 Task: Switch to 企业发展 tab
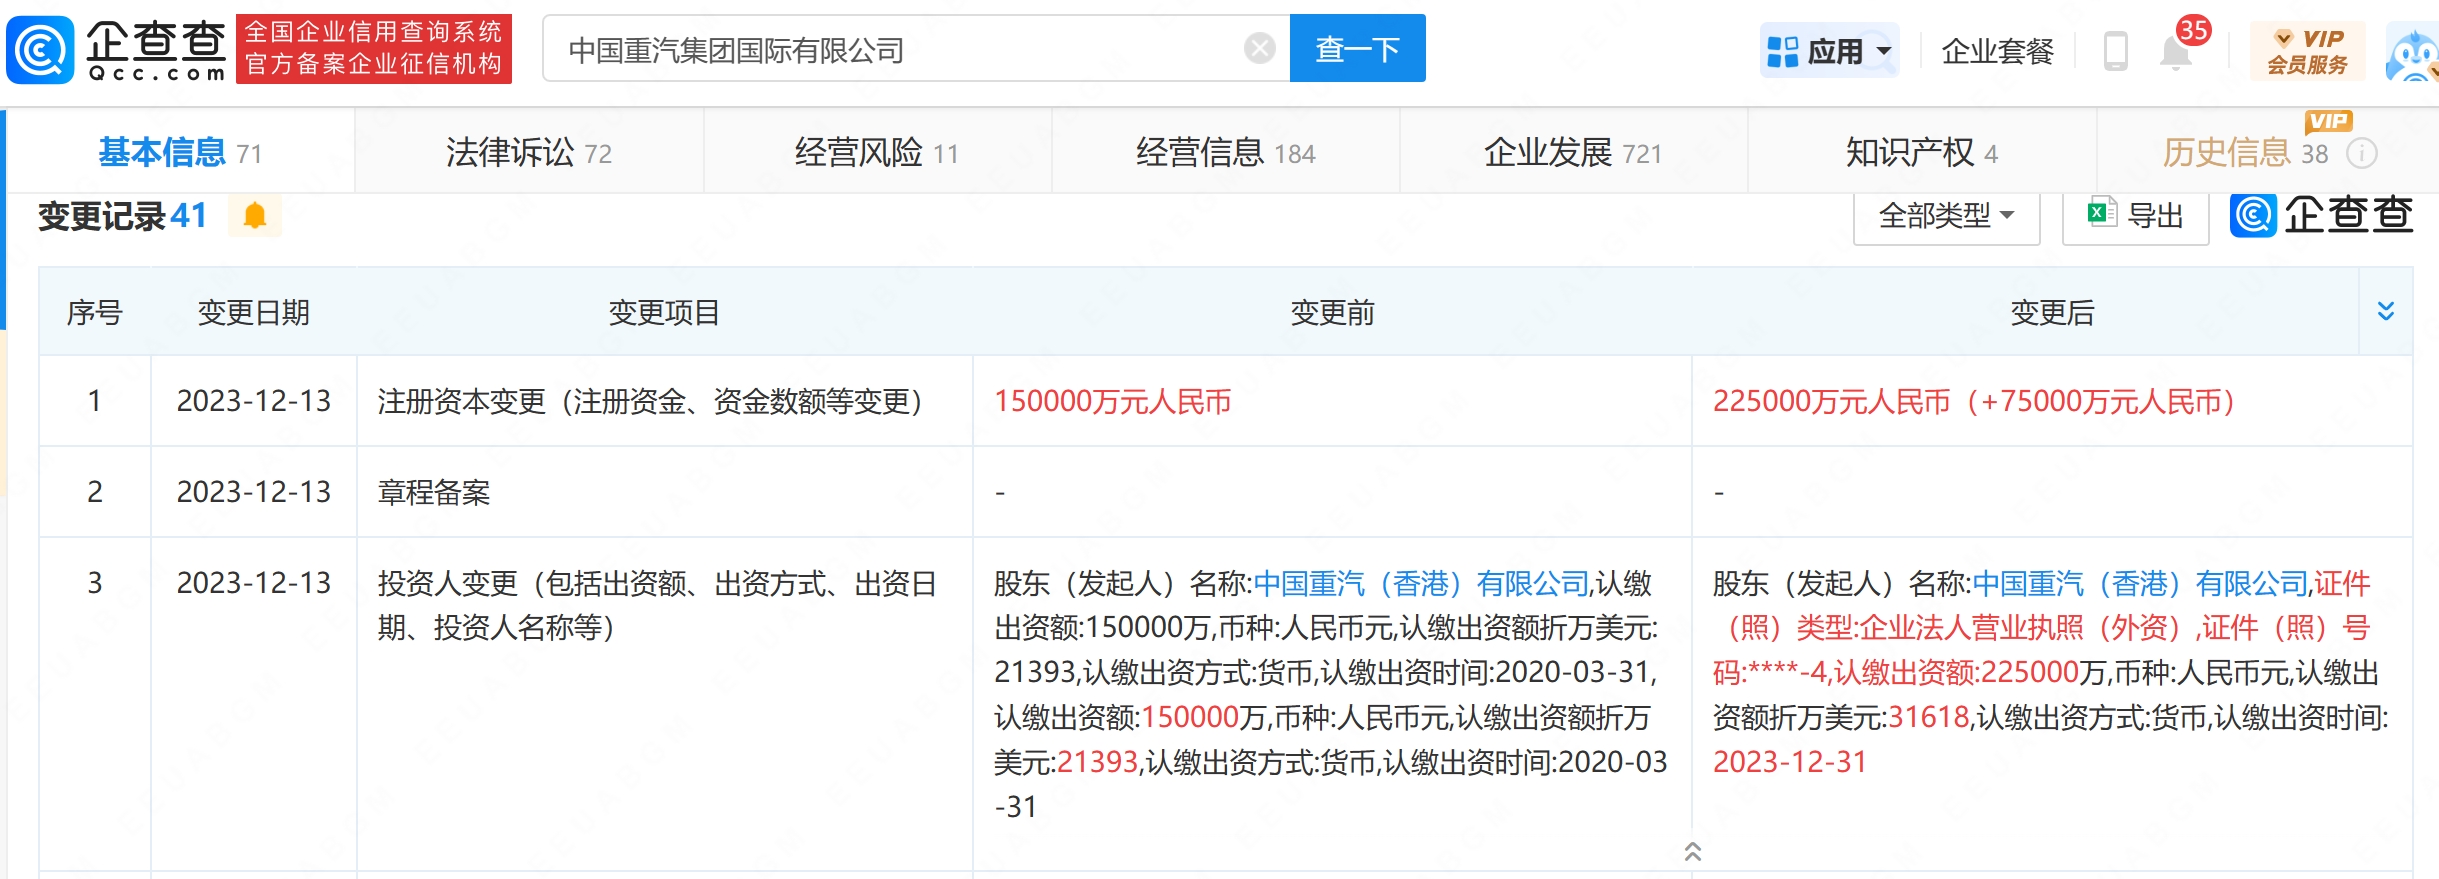[1573, 152]
